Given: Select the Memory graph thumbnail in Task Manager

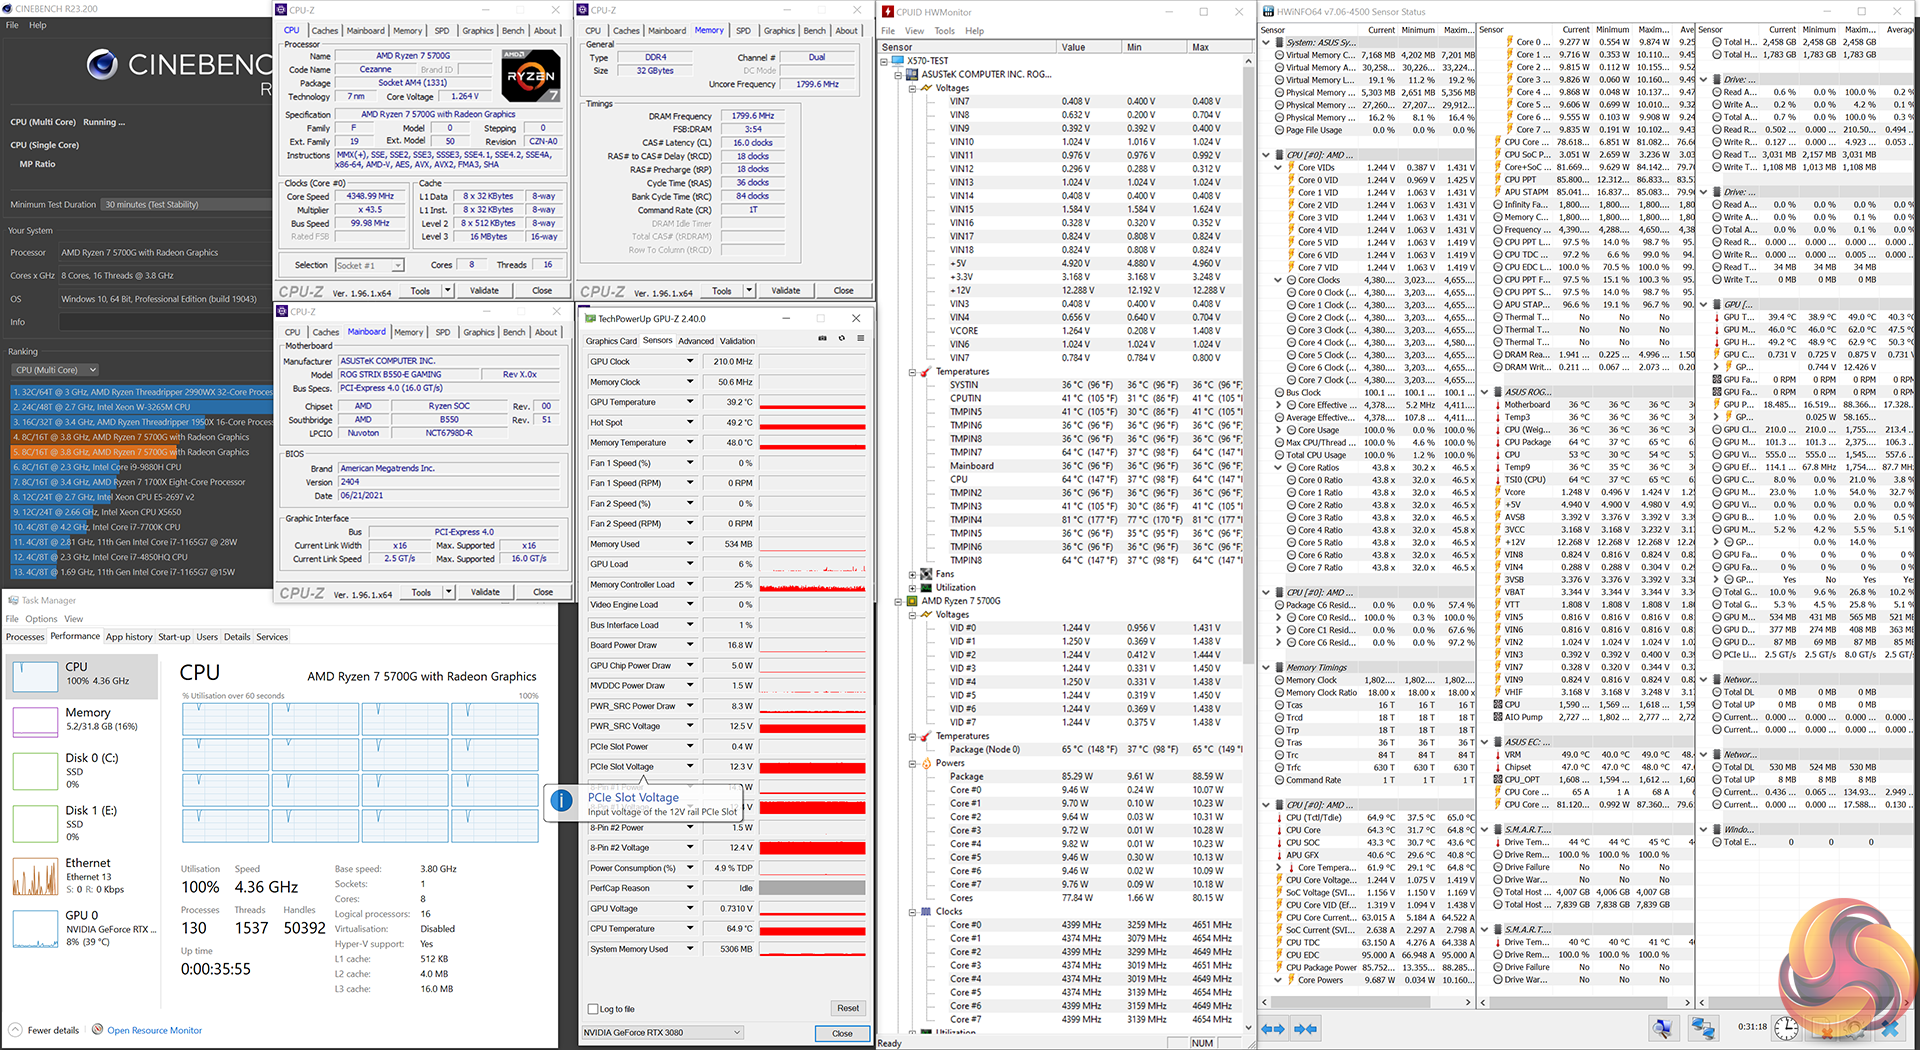Looking at the screenshot, I should pos(35,720).
